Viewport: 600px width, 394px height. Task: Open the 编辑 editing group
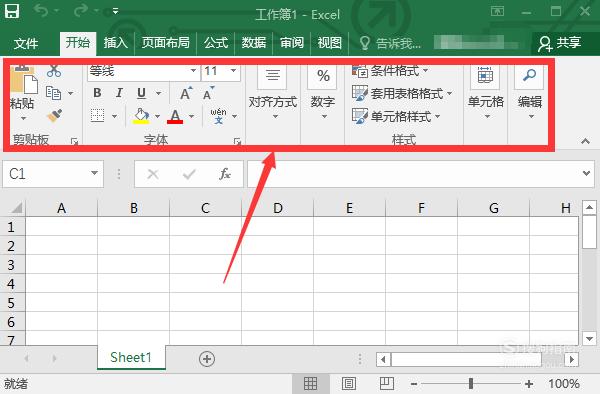(x=530, y=92)
